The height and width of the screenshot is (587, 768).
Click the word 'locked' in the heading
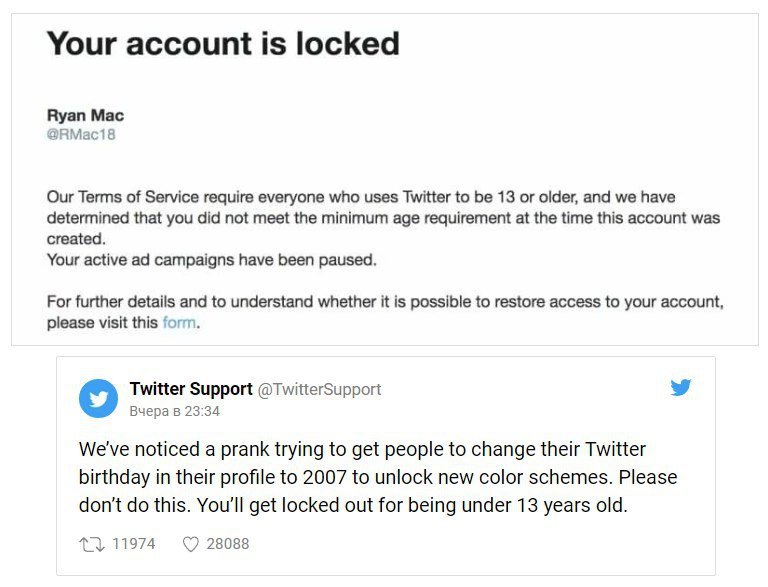coord(348,44)
